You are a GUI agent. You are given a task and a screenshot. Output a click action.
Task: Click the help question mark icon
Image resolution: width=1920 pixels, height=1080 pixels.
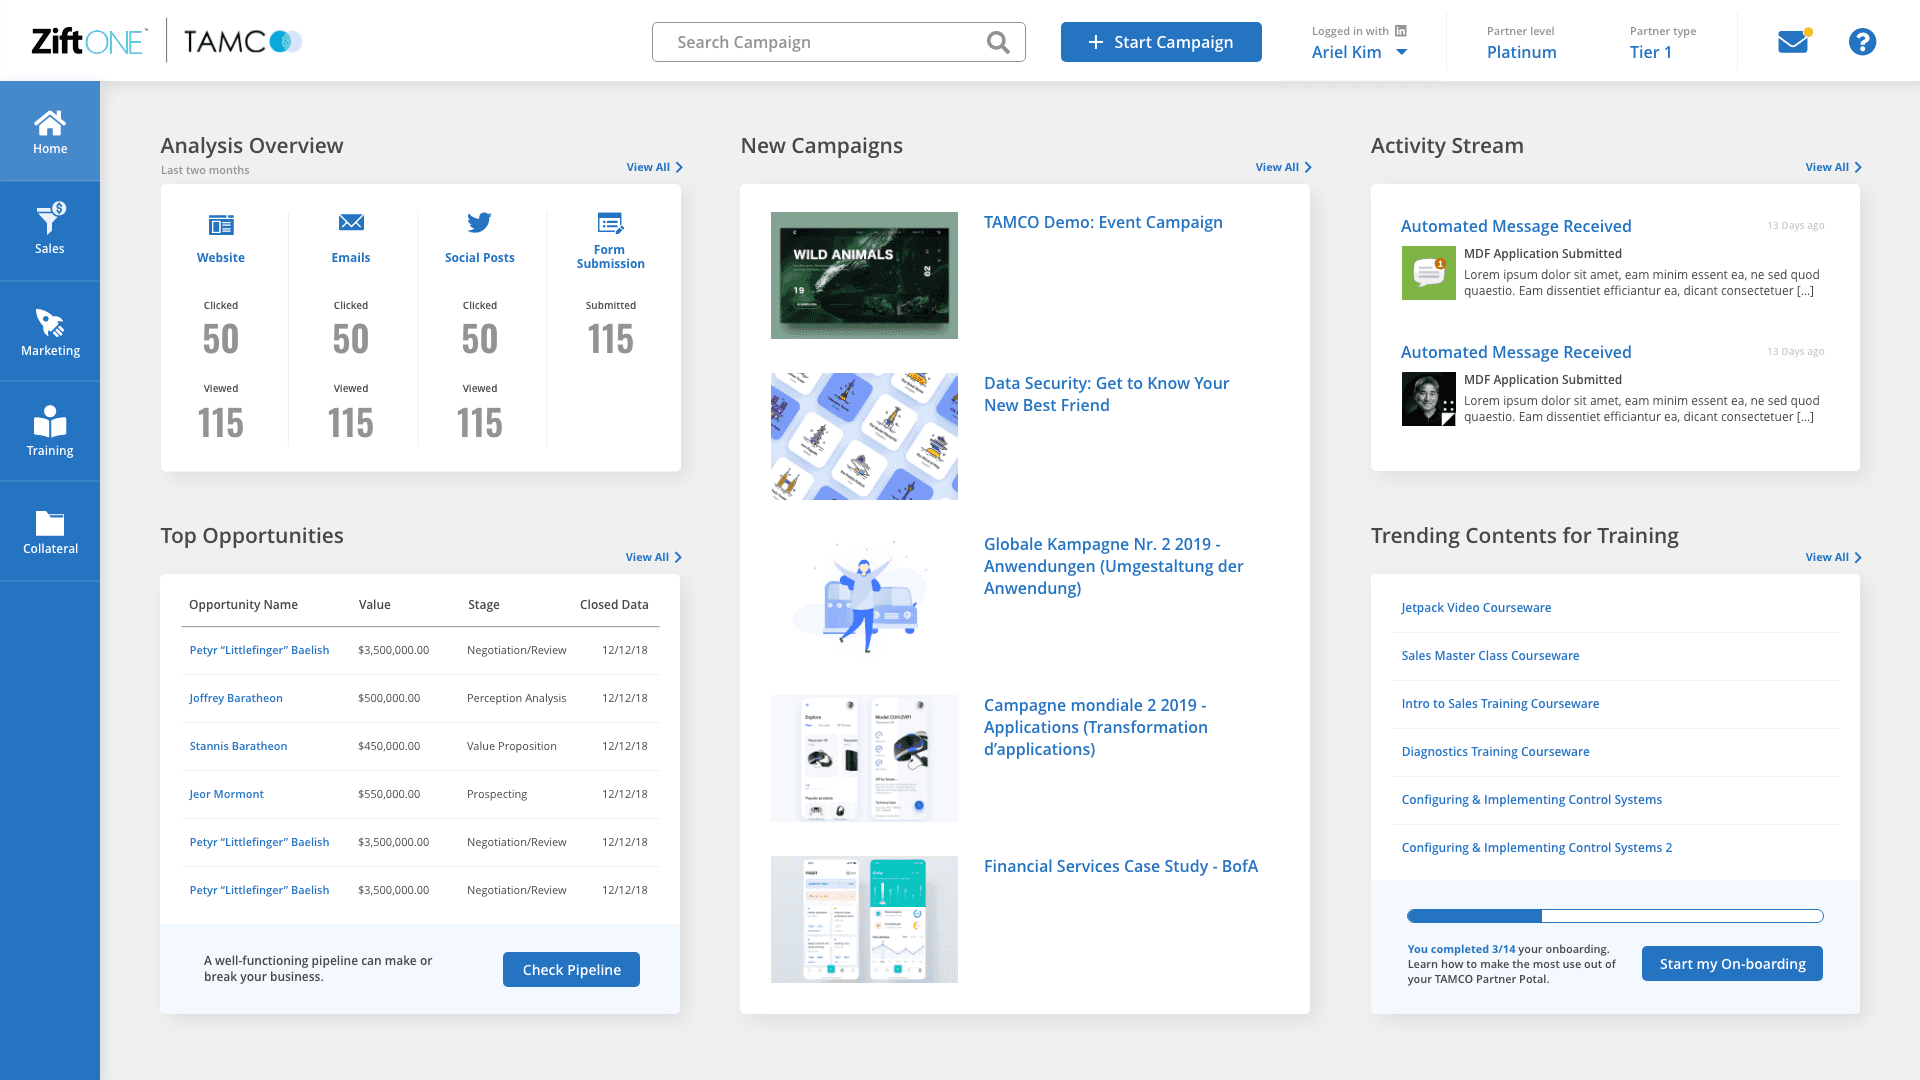point(1862,42)
